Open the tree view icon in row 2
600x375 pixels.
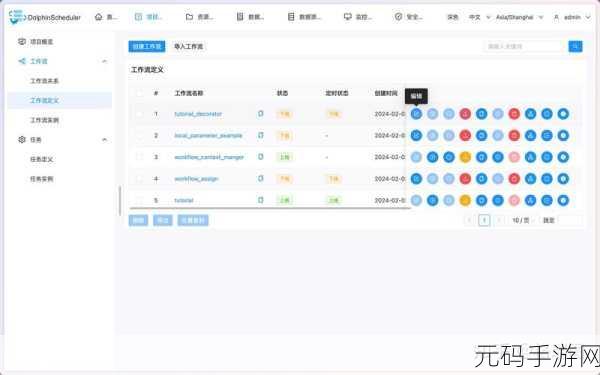(530, 135)
